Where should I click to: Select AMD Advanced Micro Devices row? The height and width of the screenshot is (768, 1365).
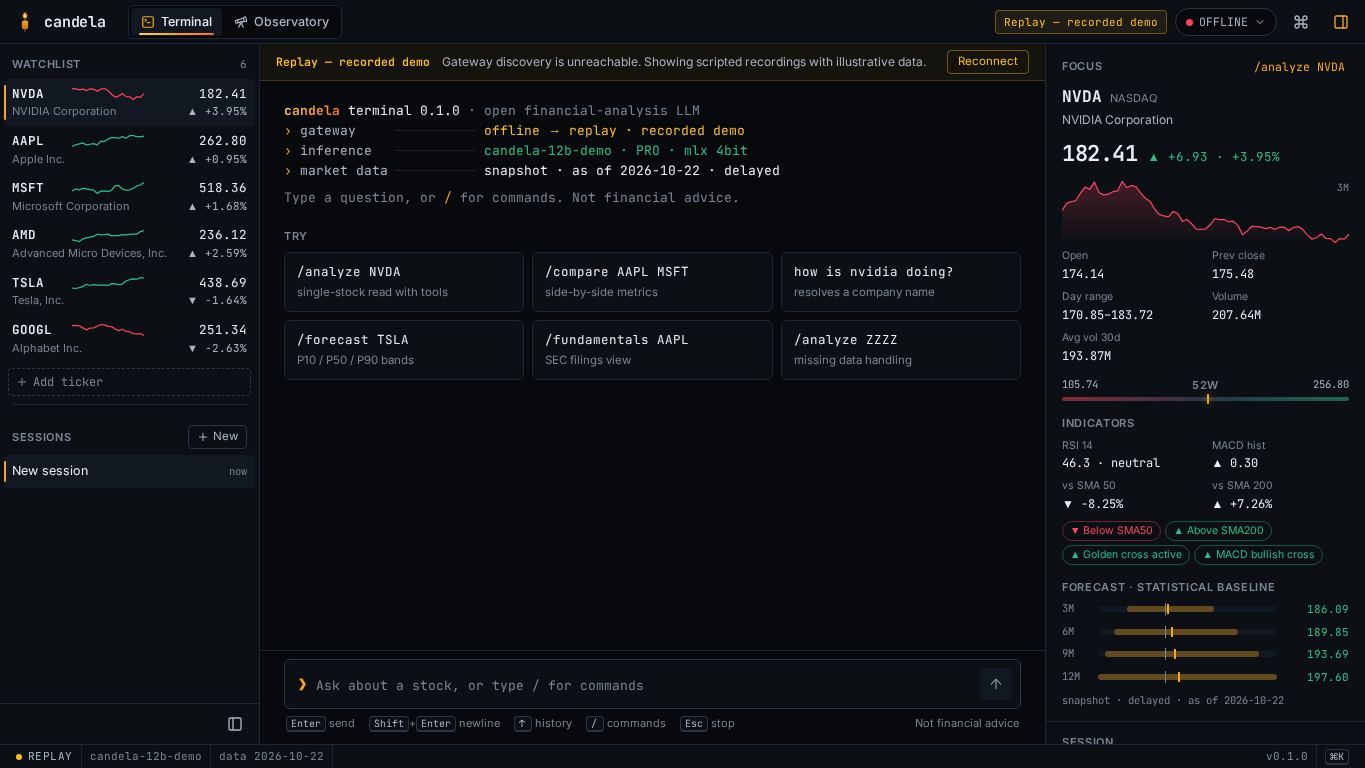[129, 243]
